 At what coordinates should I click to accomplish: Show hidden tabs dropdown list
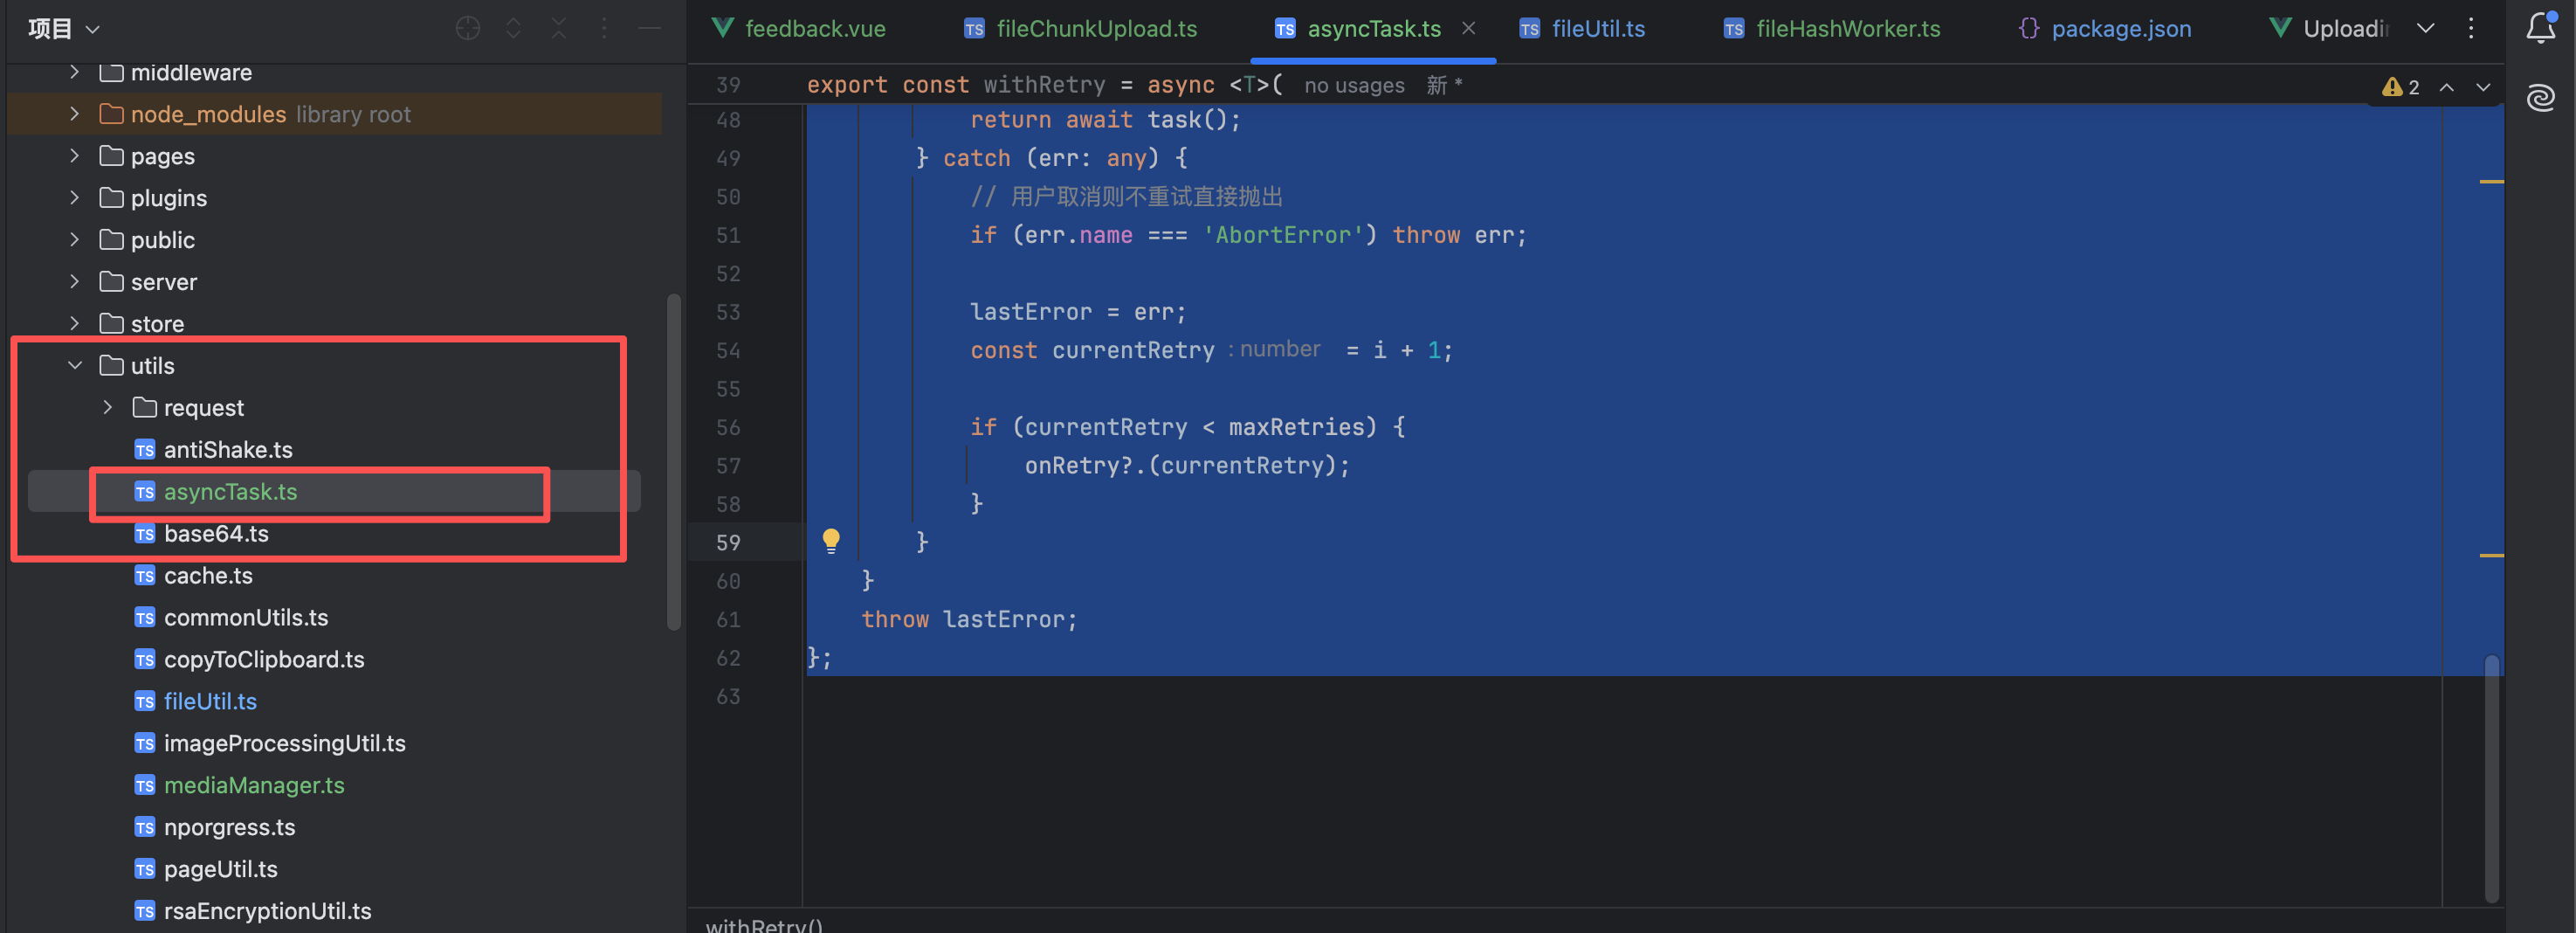[2425, 28]
